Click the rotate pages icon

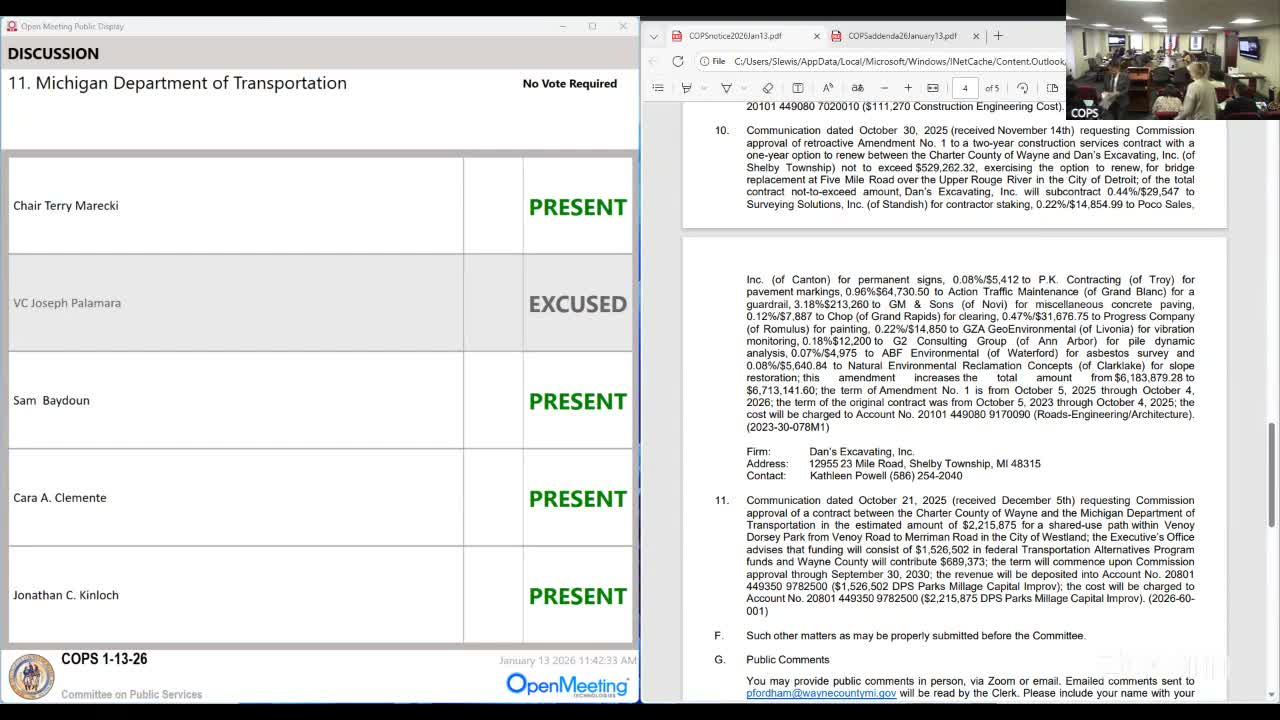tap(1022, 88)
